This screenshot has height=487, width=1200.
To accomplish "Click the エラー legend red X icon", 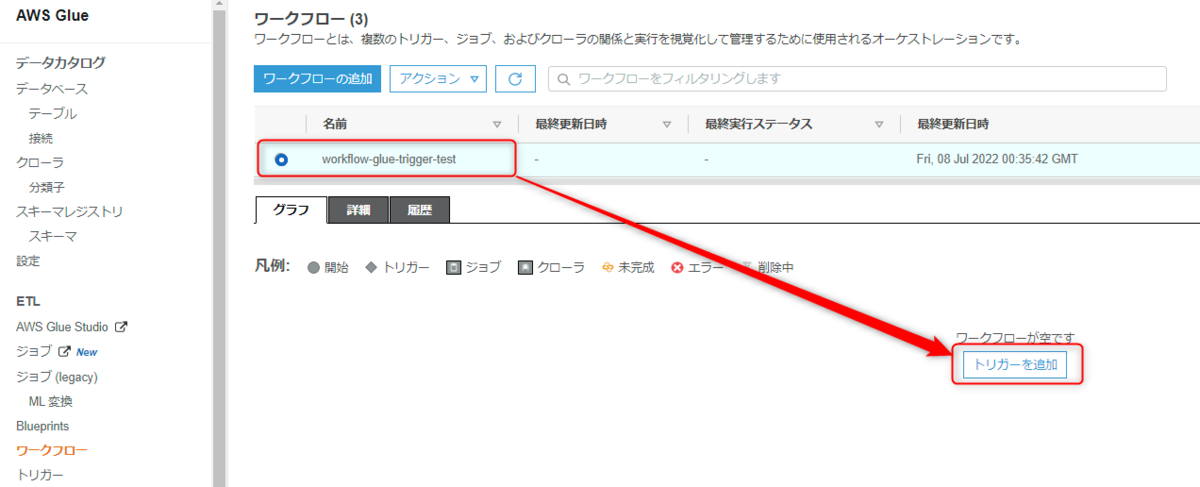I will pyautogui.click(x=677, y=268).
